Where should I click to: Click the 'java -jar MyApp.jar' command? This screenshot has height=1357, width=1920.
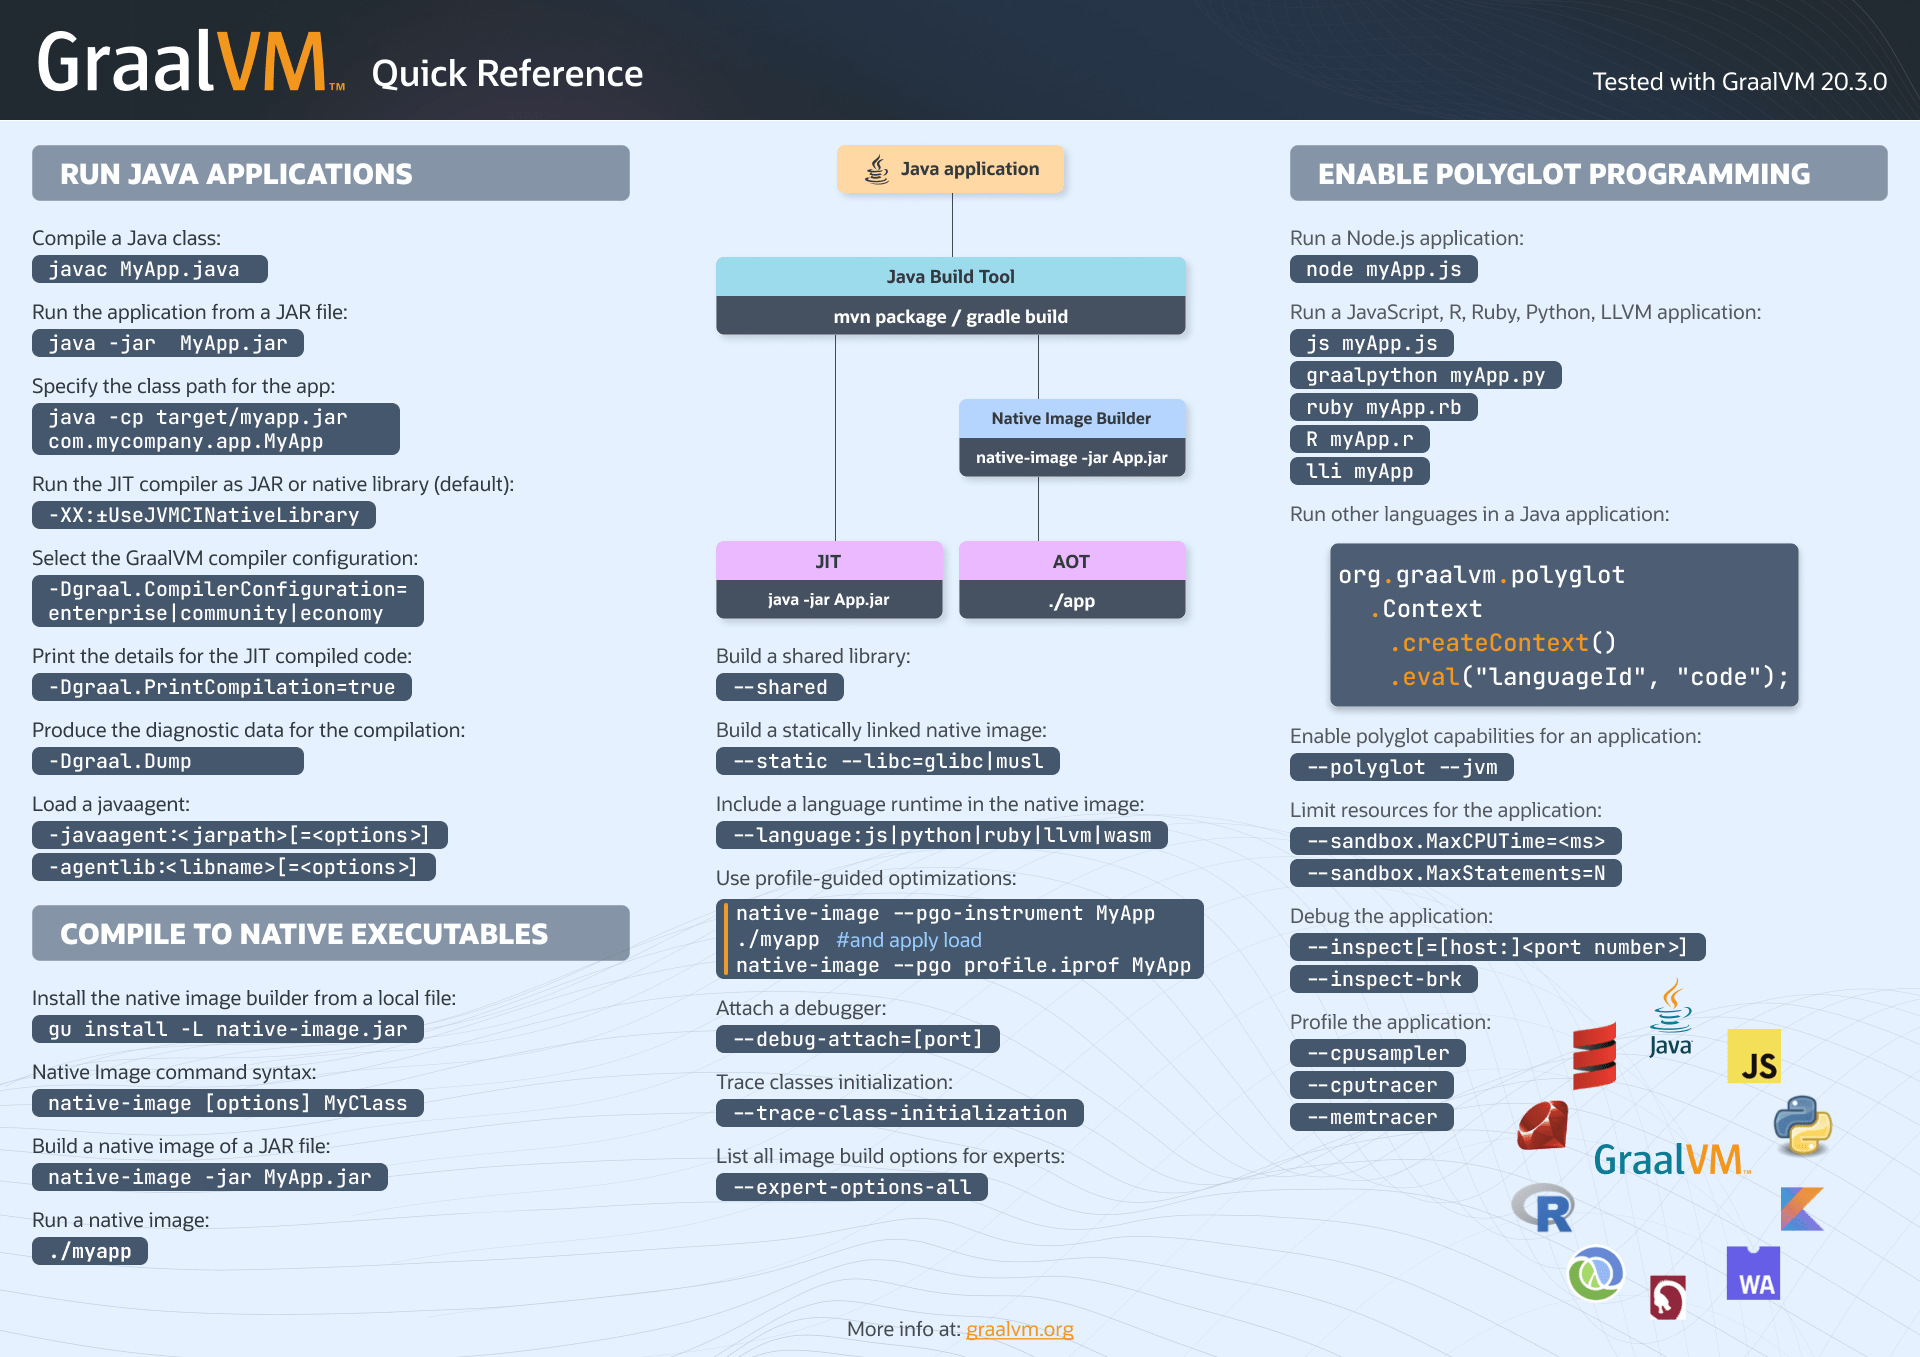click(167, 343)
